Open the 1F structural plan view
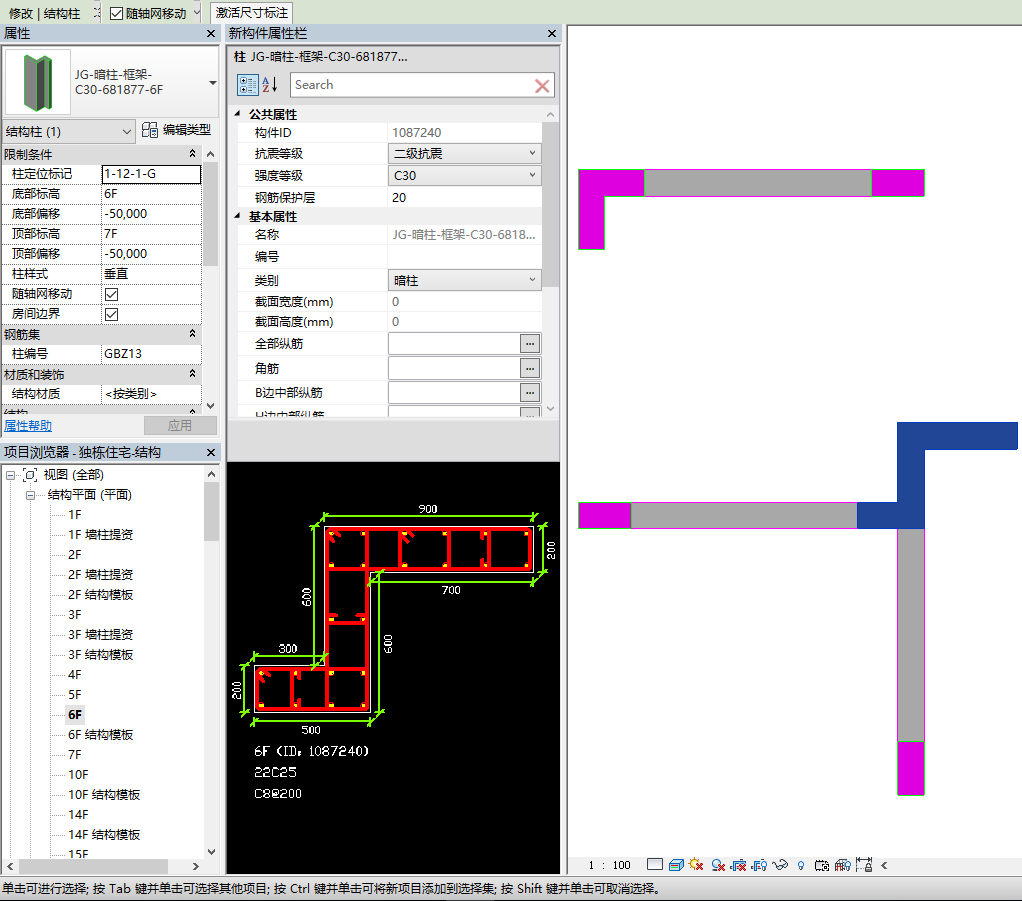1022x901 pixels. [x=75, y=515]
